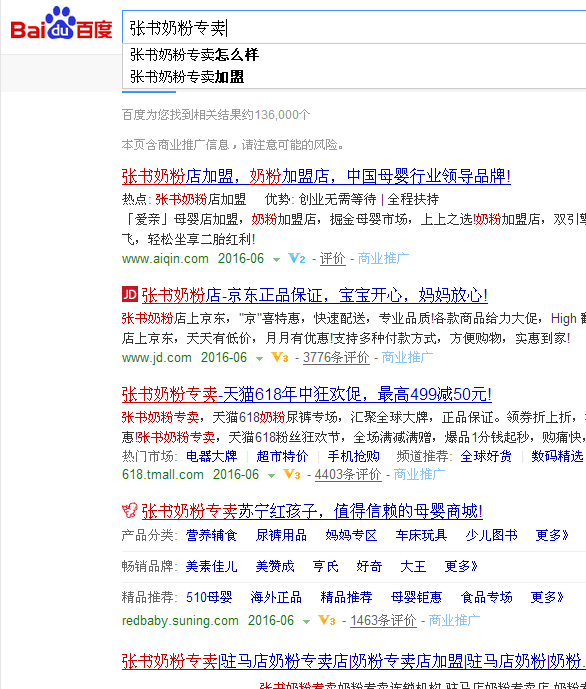This screenshot has height=689, width=586.
Task: Click the V2 credit badge on aiqin.com result
Action: pos(297,258)
